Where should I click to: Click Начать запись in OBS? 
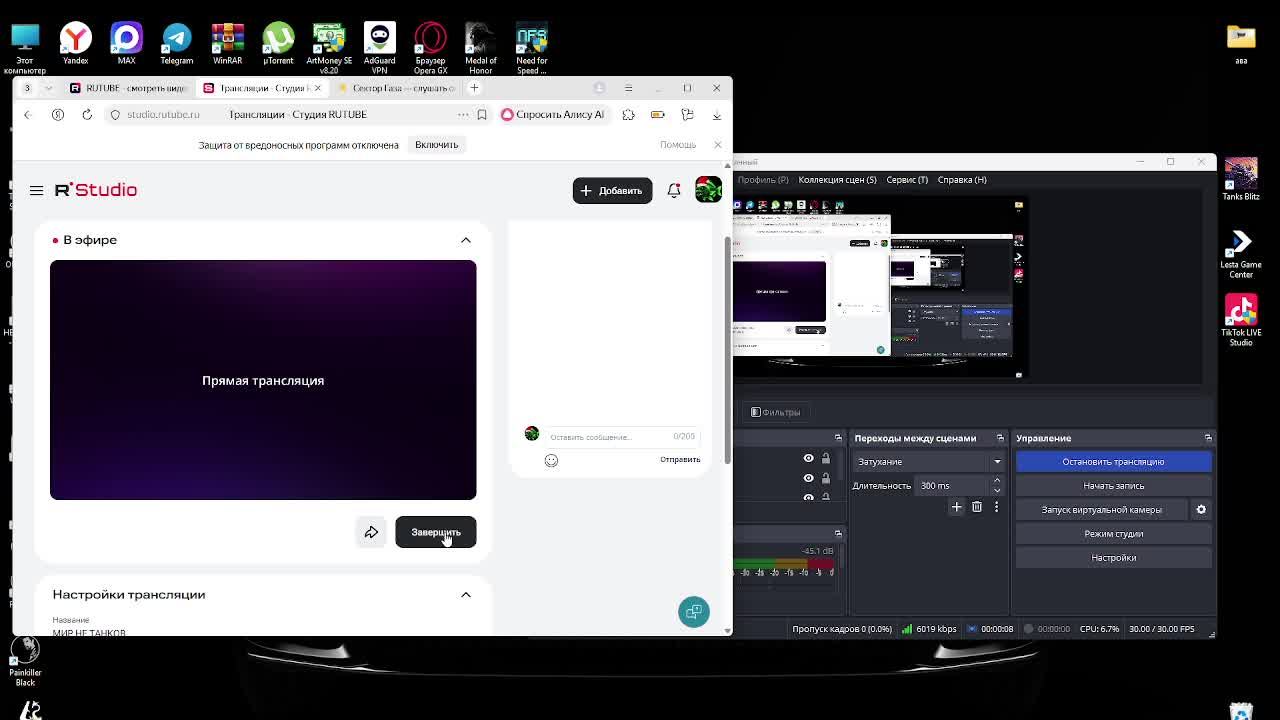pos(1113,486)
